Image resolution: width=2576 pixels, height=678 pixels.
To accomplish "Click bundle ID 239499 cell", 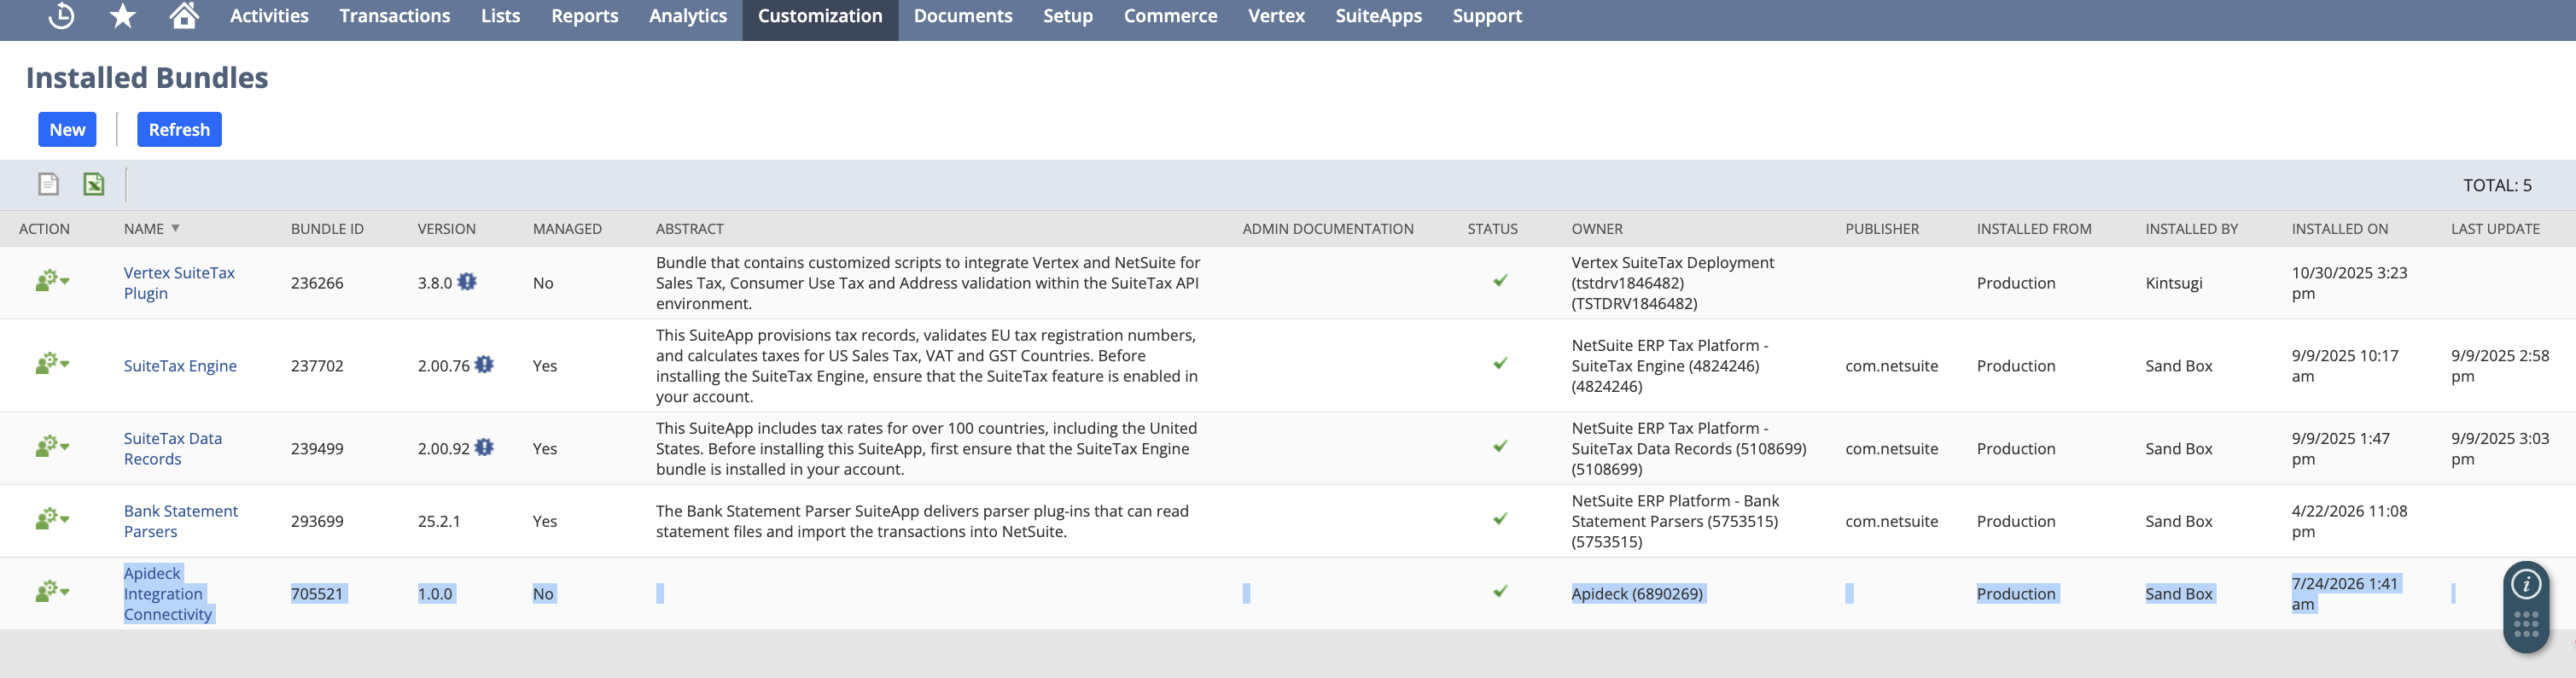I will coord(317,449).
